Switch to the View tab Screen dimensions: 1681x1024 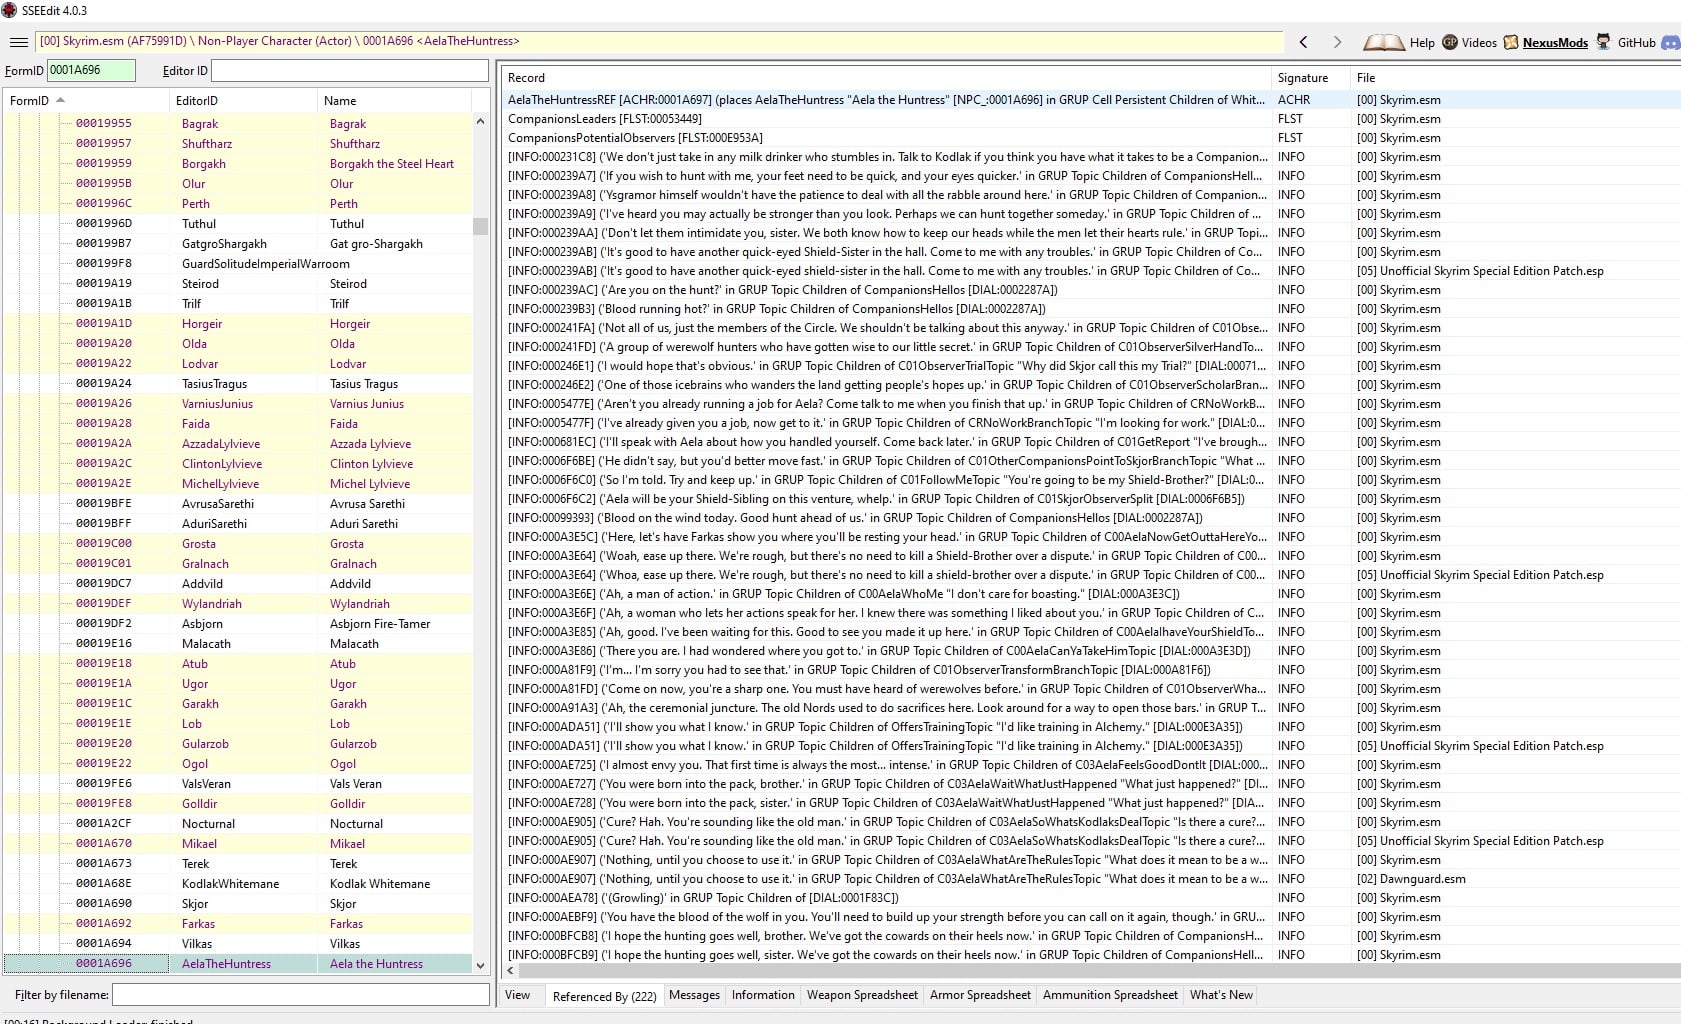pyautogui.click(x=518, y=994)
